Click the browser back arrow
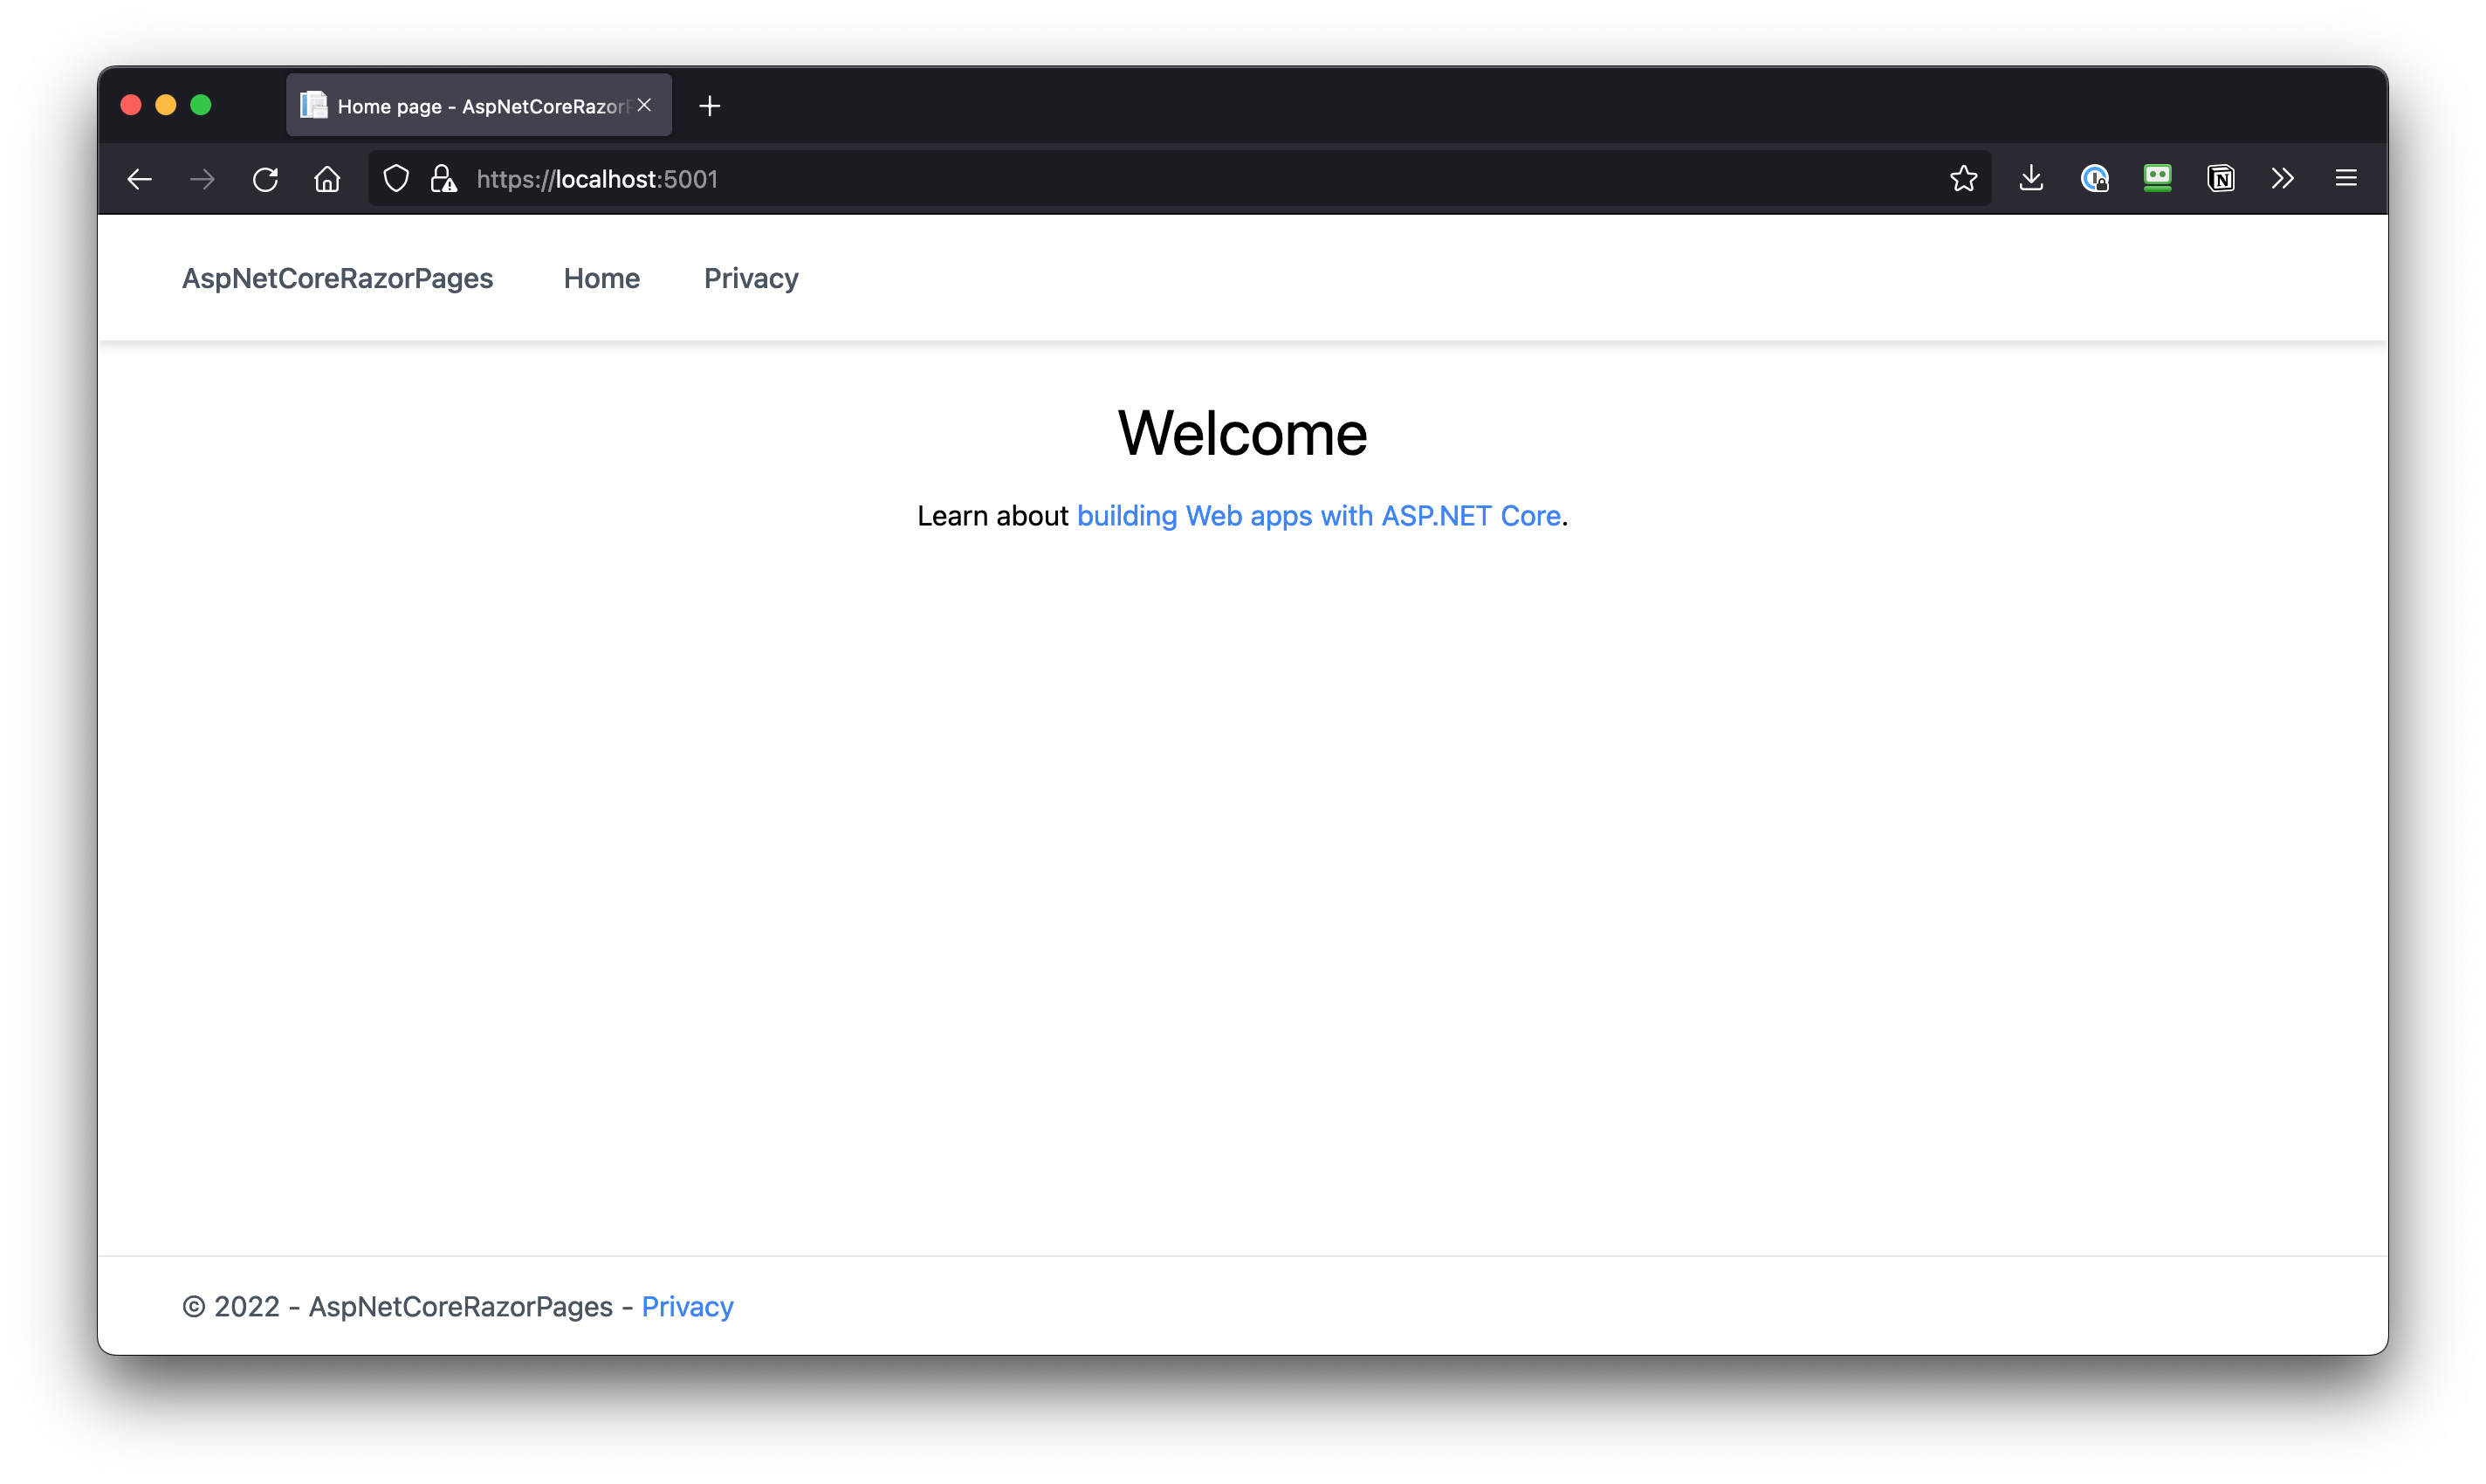Viewport: 2486px width, 1484px height. click(140, 179)
